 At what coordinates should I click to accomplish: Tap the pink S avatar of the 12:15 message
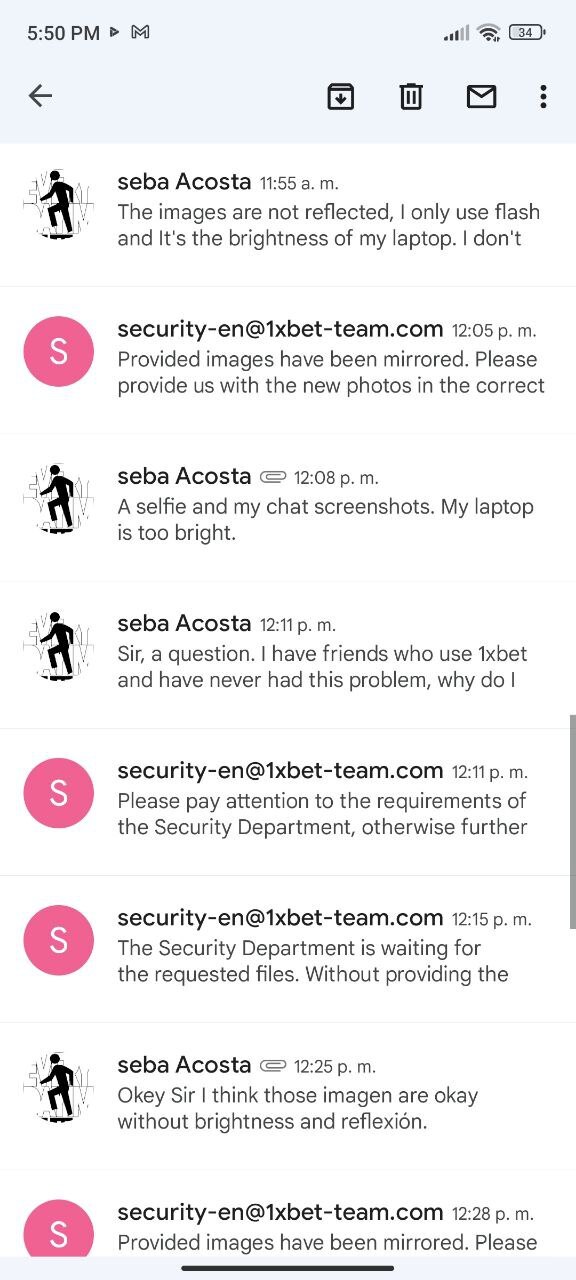click(x=58, y=940)
